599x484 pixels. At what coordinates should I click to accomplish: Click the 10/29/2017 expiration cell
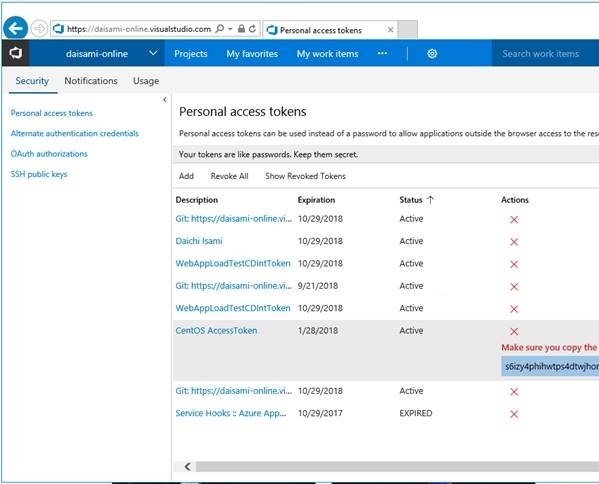[320, 413]
